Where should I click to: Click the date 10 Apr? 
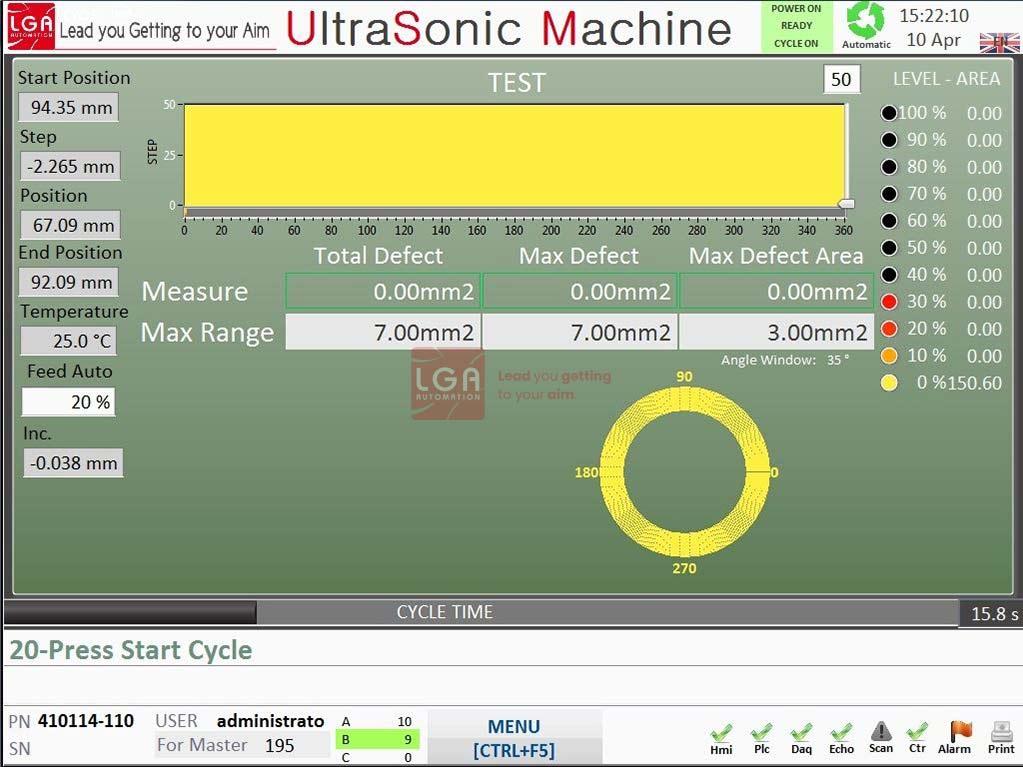pyautogui.click(x=934, y=40)
